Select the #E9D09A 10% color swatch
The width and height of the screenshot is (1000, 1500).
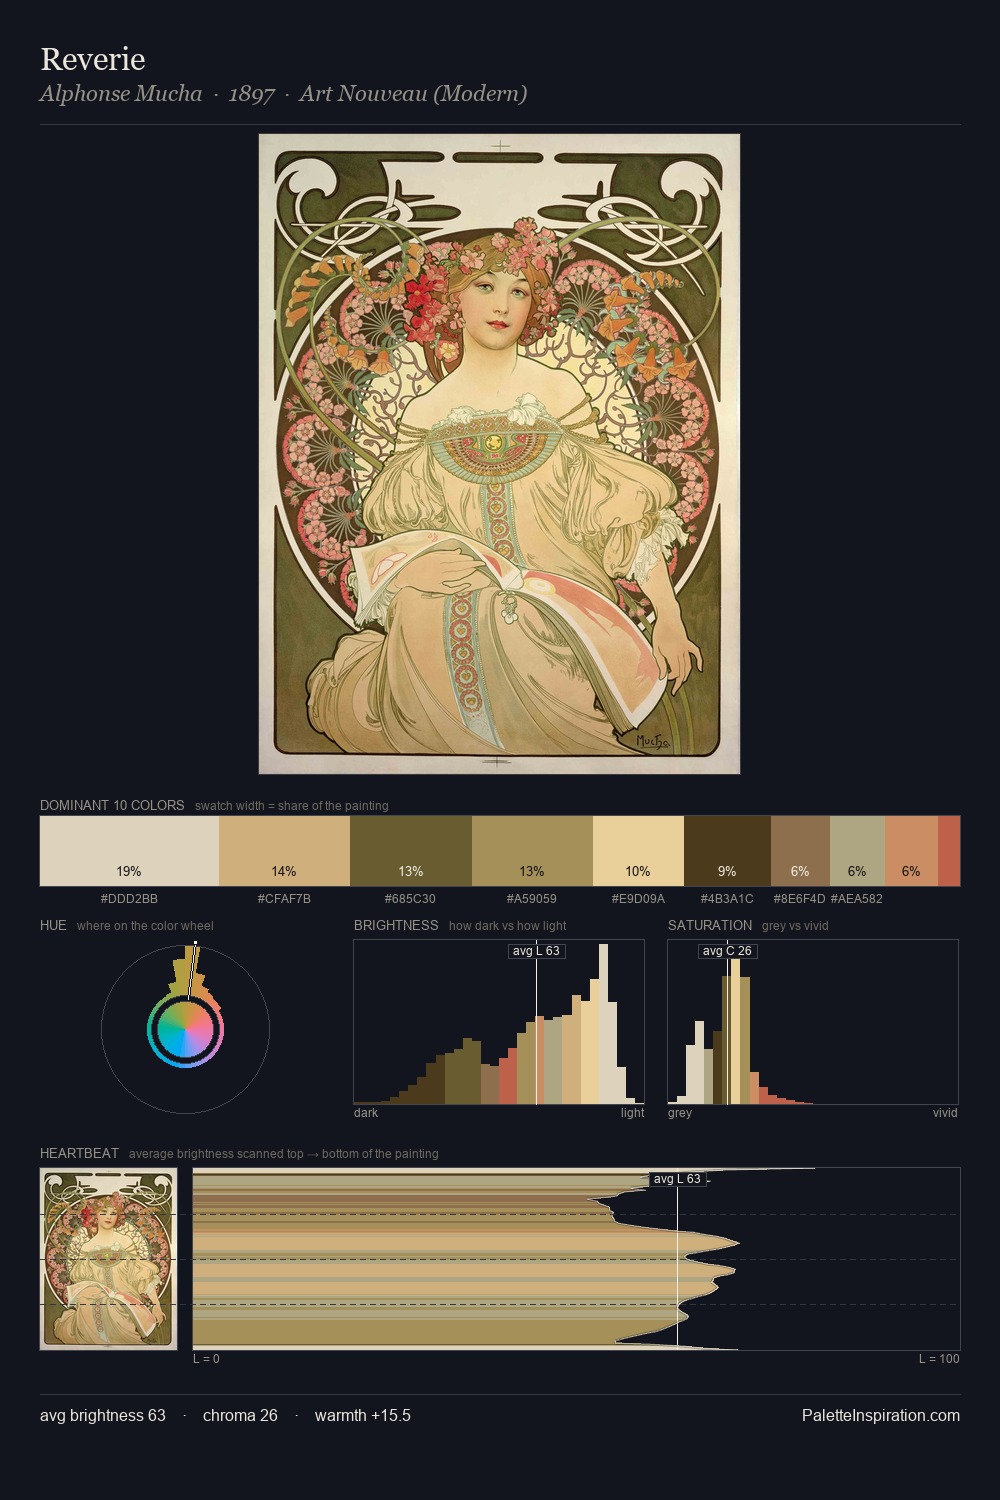pos(638,851)
